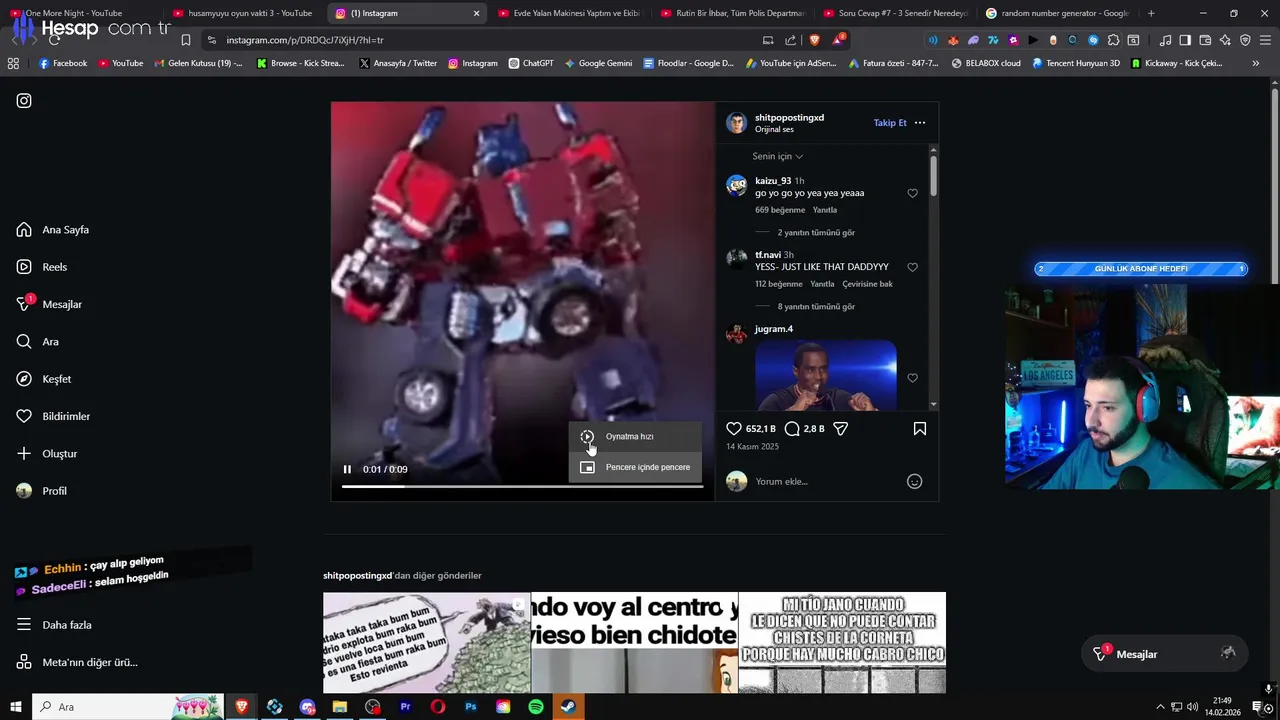1280x720 pixels.
Task: Toggle the browser sidebar panel
Action: [x=1185, y=40]
